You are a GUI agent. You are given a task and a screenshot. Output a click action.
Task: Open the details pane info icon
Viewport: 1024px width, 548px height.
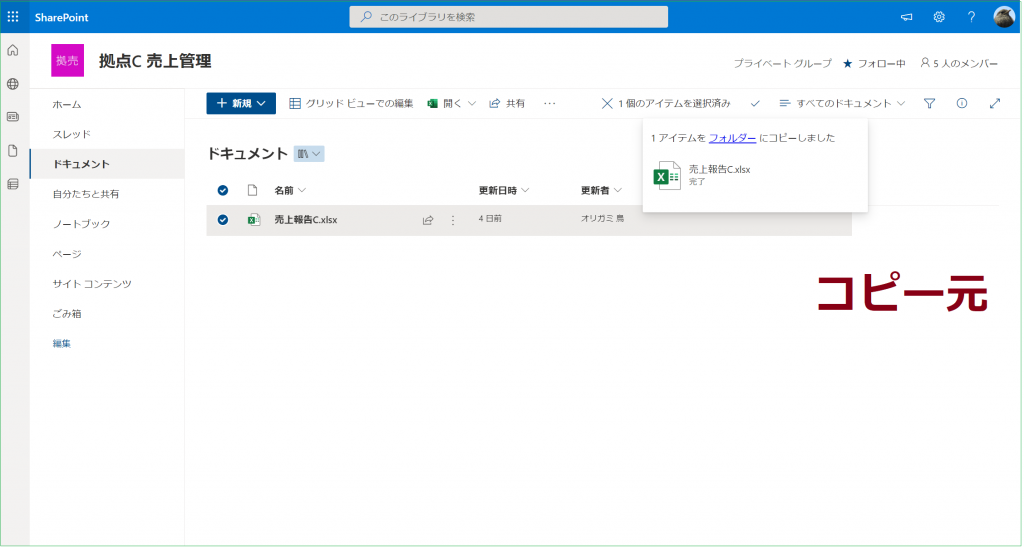[961, 103]
